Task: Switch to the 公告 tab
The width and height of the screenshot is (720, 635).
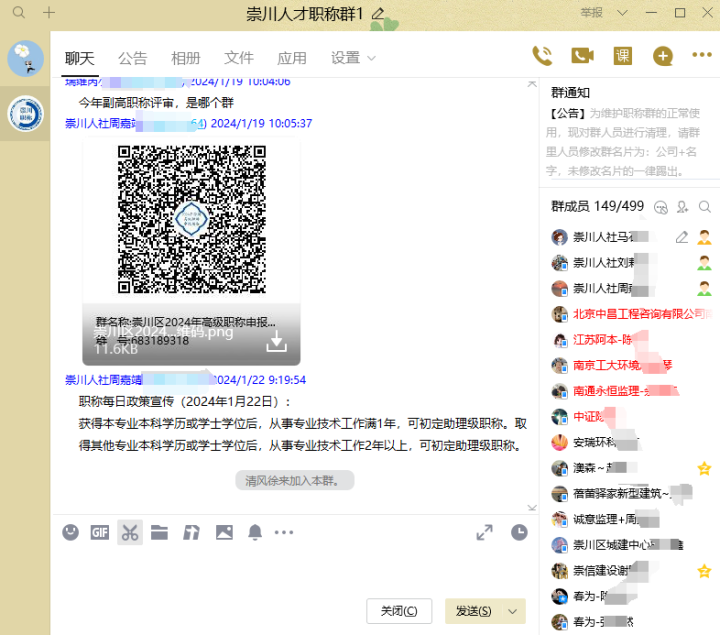Action: click(132, 58)
